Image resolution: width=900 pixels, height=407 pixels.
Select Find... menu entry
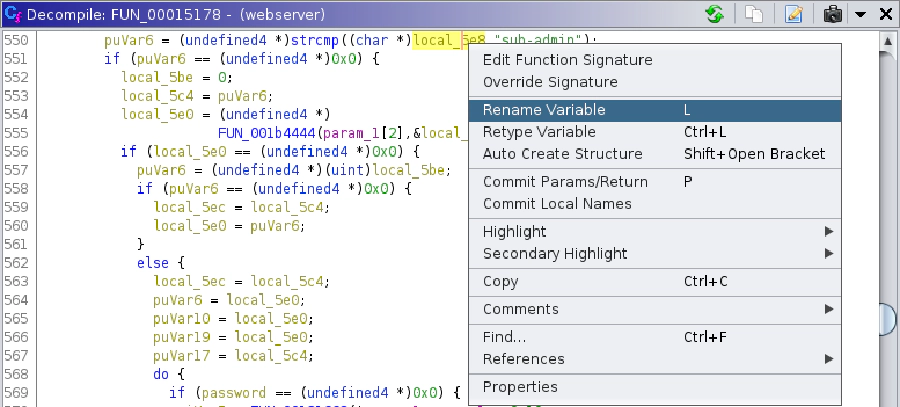pos(655,337)
